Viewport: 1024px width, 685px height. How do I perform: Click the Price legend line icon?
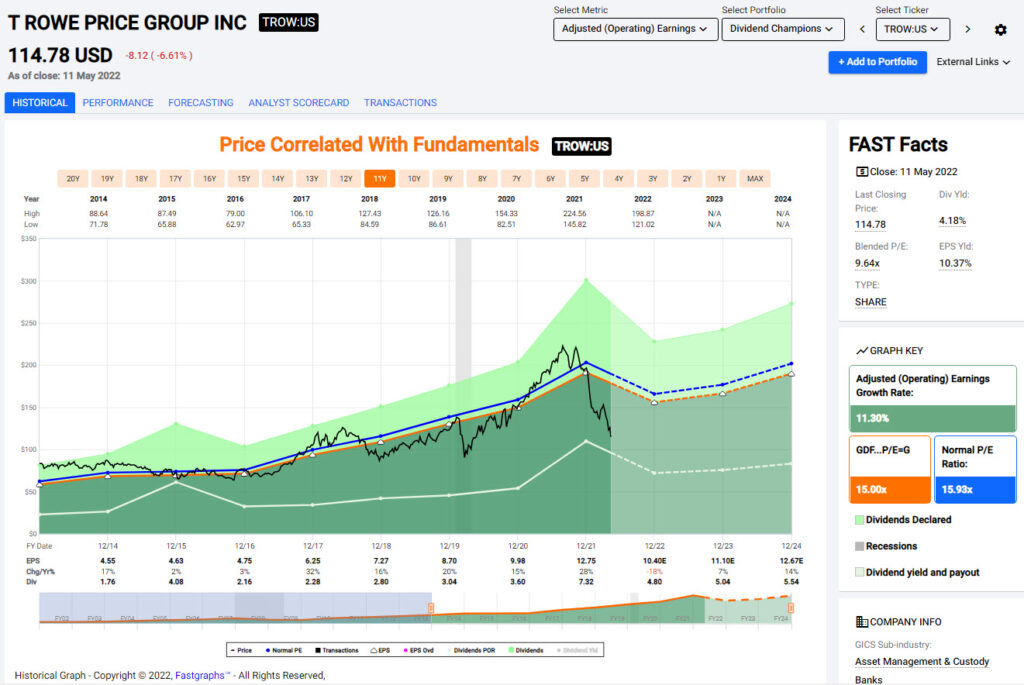pyautogui.click(x=234, y=648)
